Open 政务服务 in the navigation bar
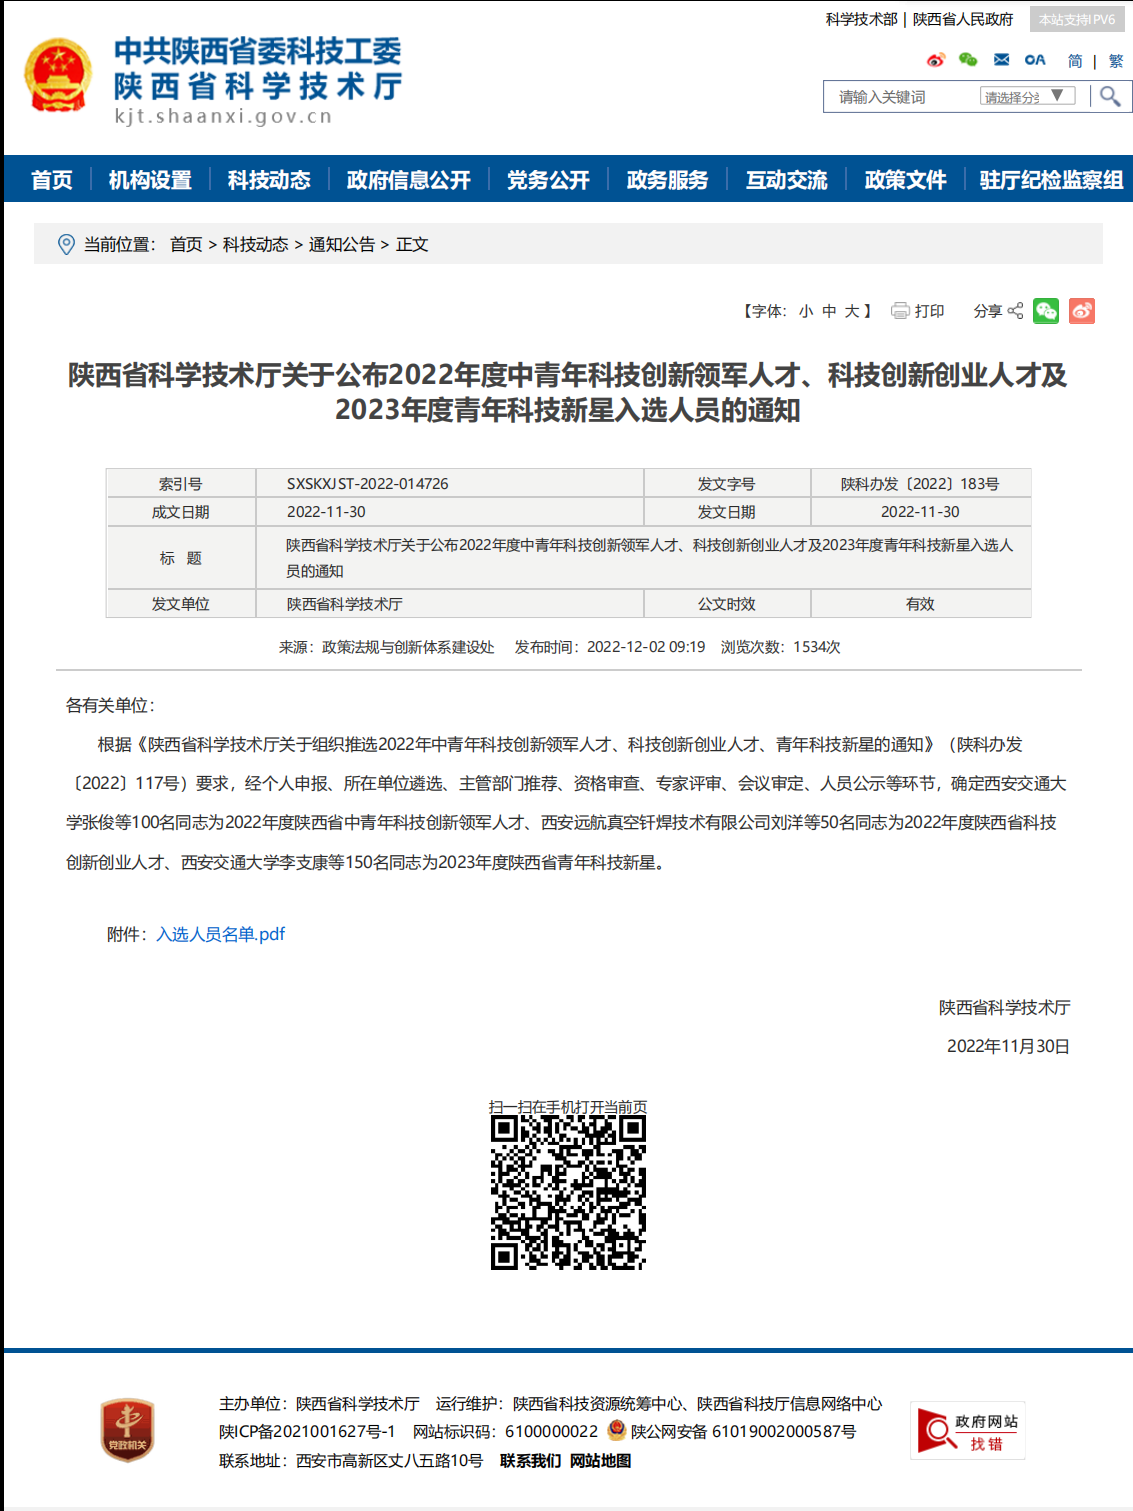The height and width of the screenshot is (1511, 1133). 667,180
